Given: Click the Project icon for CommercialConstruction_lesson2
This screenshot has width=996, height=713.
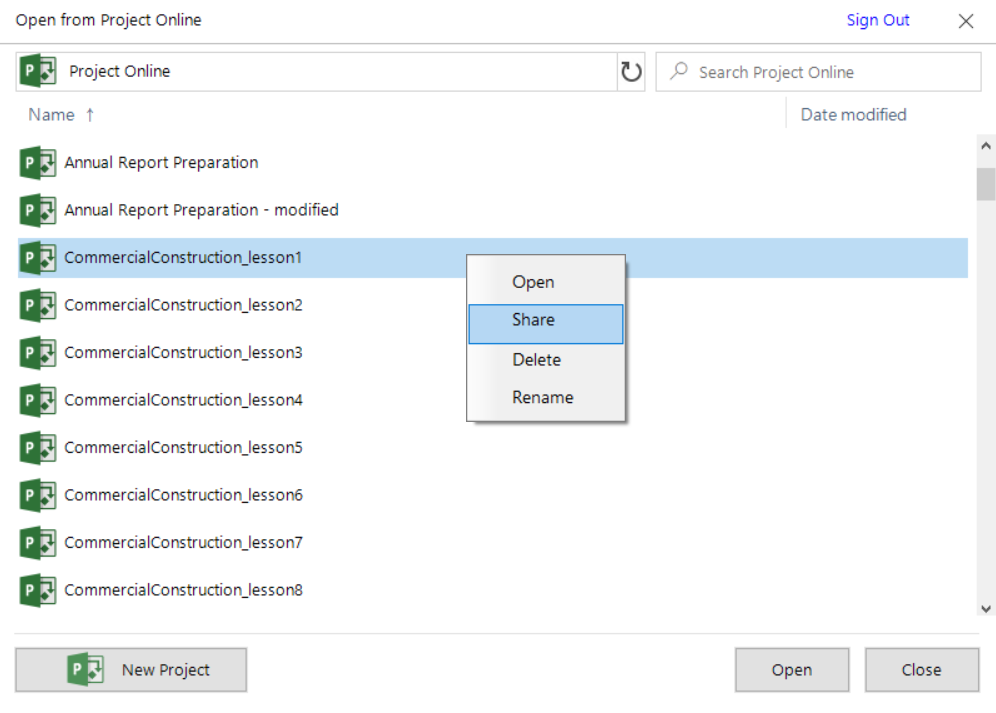Looking at the screenshot, I should coord(38,306).
